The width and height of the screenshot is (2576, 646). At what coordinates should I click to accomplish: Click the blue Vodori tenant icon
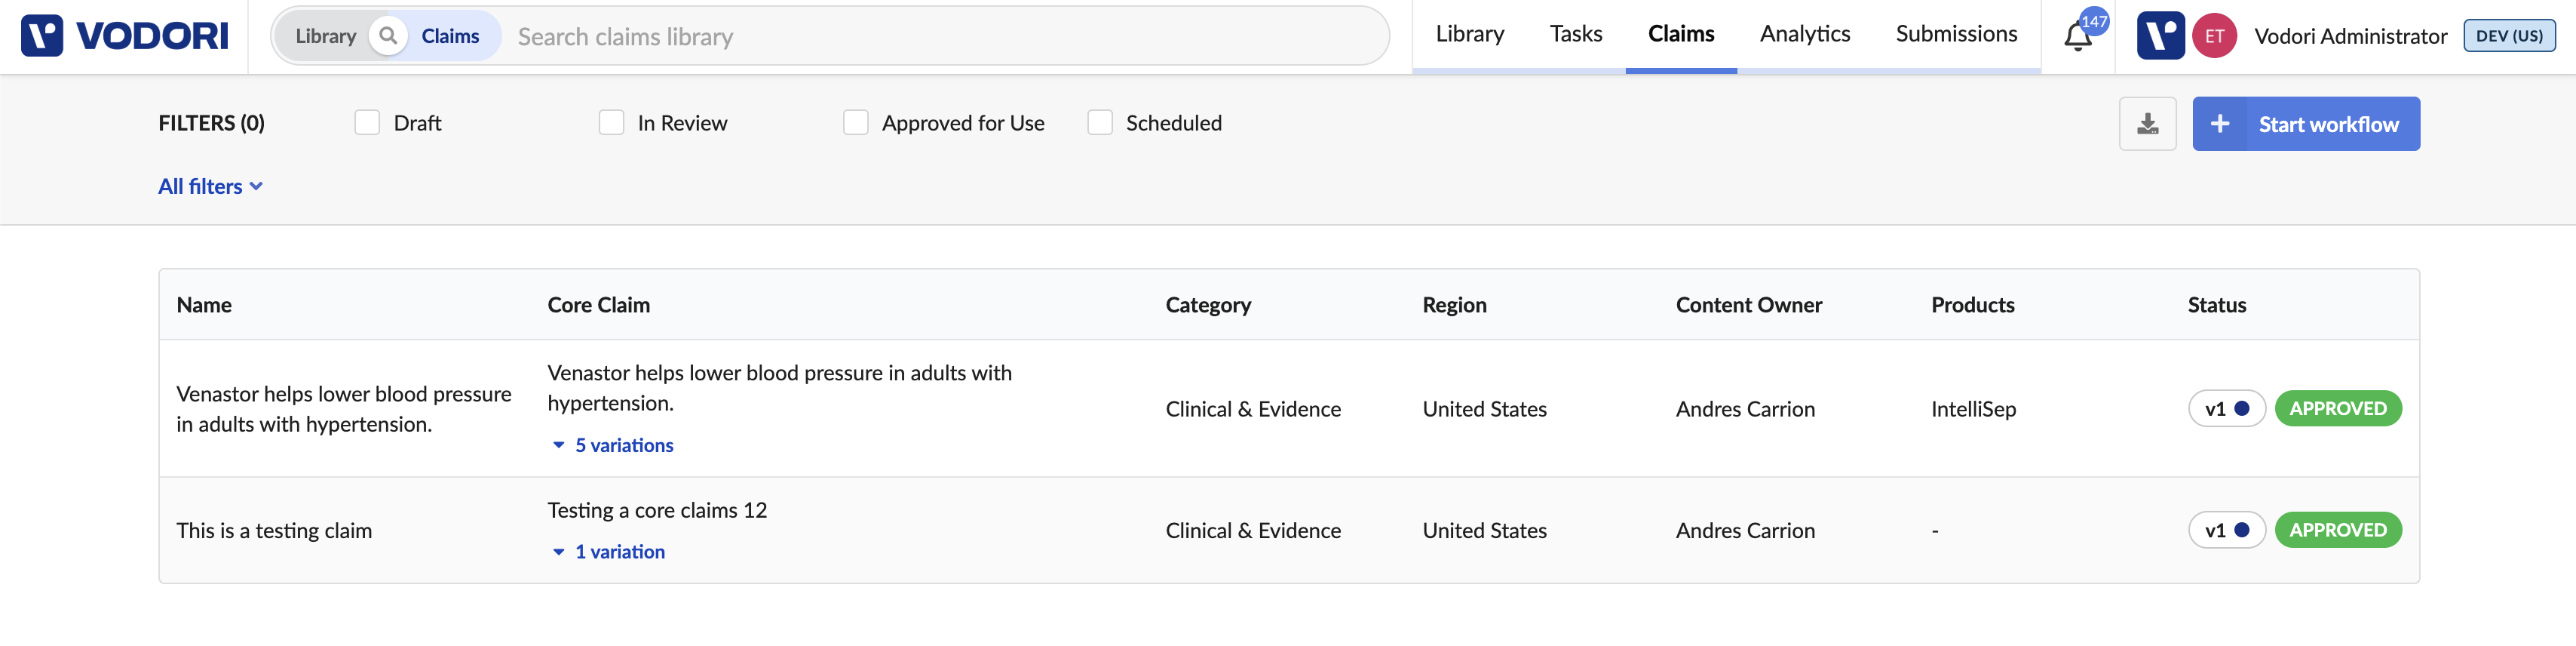click(2160, 36)
